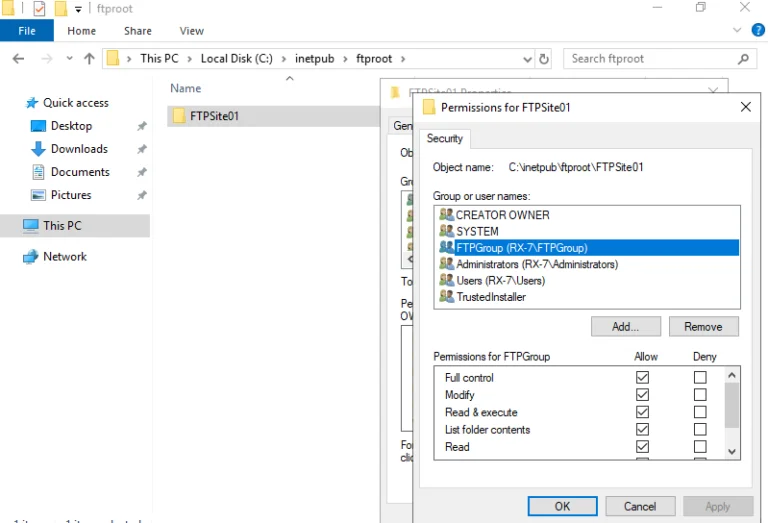Click the search magnifier icon
This screenshot has height=523, width=768.
(743, 59)
